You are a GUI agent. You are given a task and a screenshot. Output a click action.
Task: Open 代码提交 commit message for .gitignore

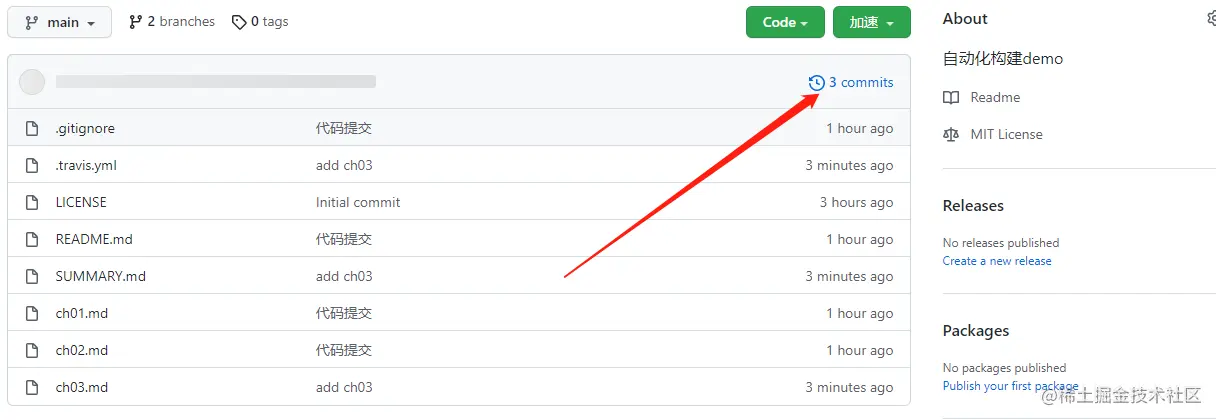344,128
